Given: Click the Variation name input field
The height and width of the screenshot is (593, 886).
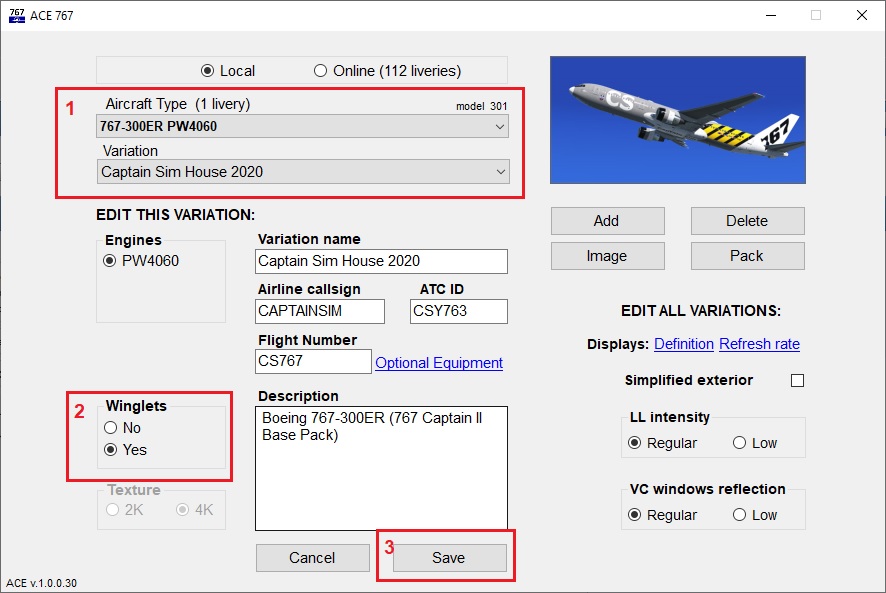Looking at the screenshot, I should click(381, 261).
